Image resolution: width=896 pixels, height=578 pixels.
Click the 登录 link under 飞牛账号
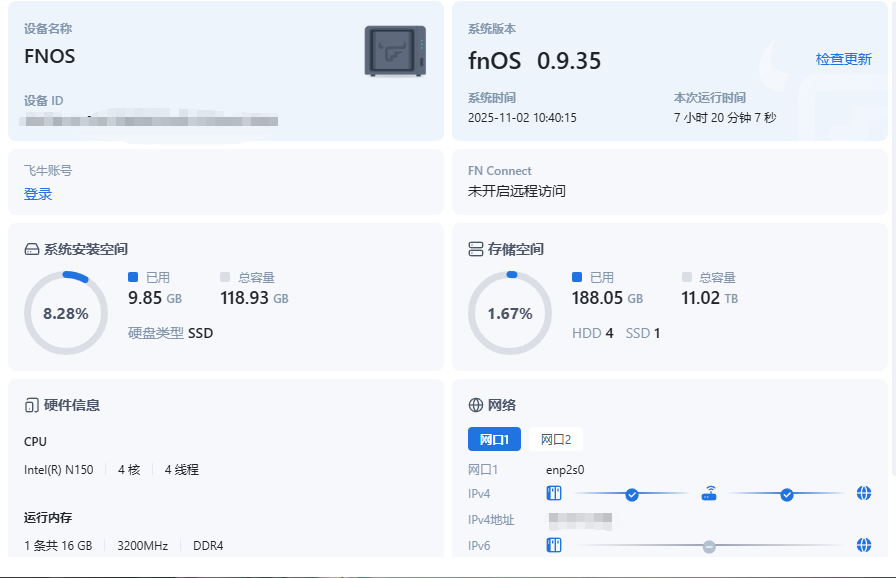pyautogui.click(x=38, y=194)
